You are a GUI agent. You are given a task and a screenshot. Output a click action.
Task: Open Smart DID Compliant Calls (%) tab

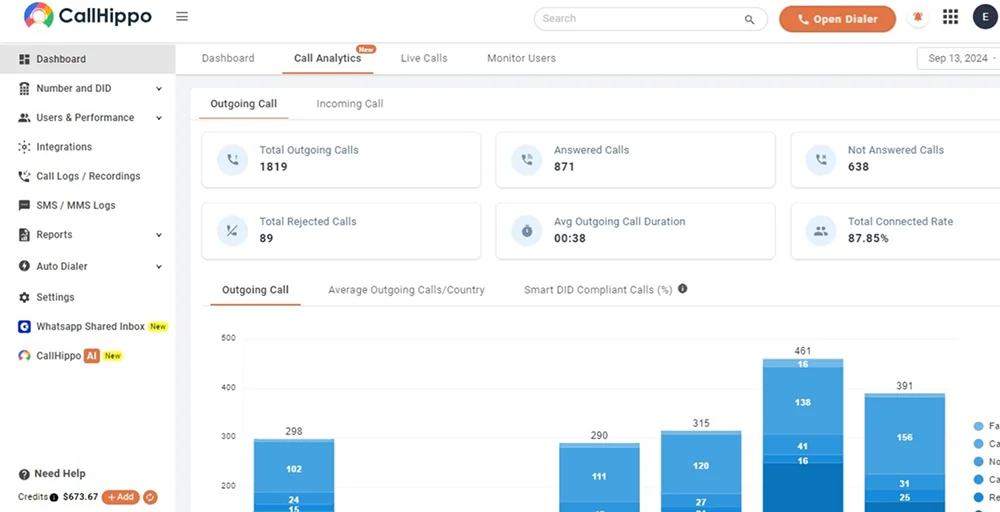click(598, 290)
